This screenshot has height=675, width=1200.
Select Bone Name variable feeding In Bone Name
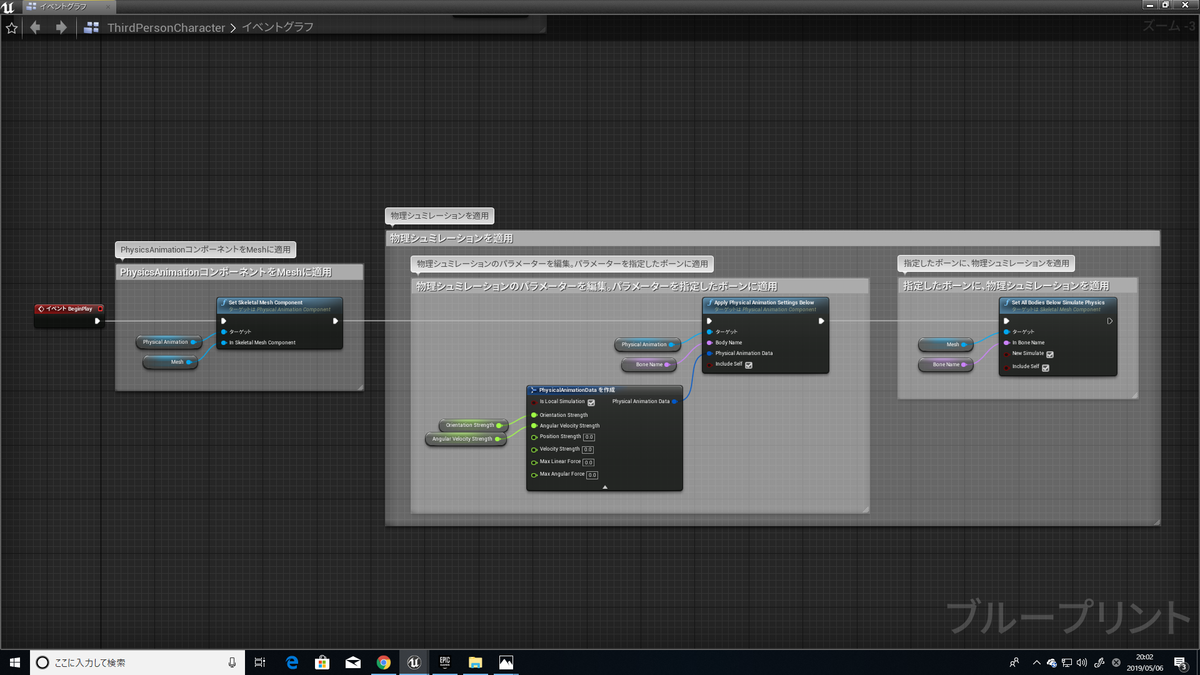[946, 365]
